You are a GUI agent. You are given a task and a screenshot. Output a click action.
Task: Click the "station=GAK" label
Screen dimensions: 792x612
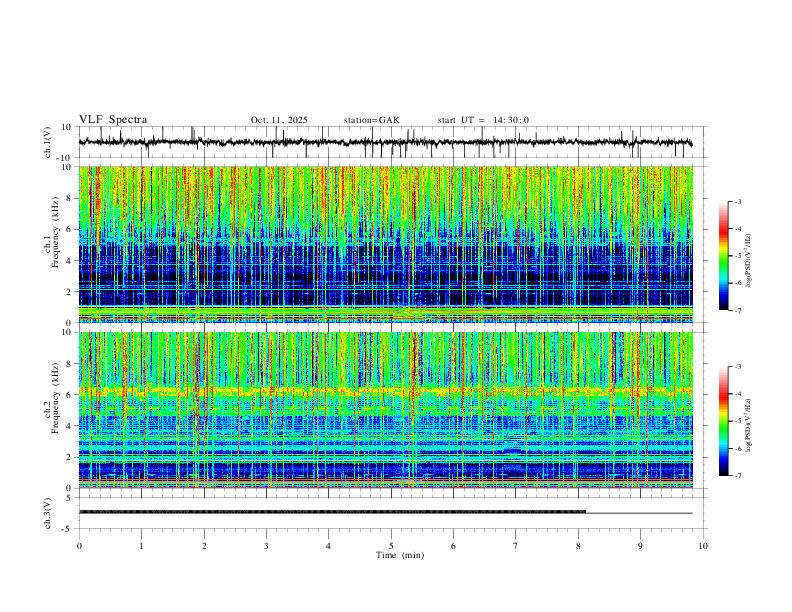[371, 120]
